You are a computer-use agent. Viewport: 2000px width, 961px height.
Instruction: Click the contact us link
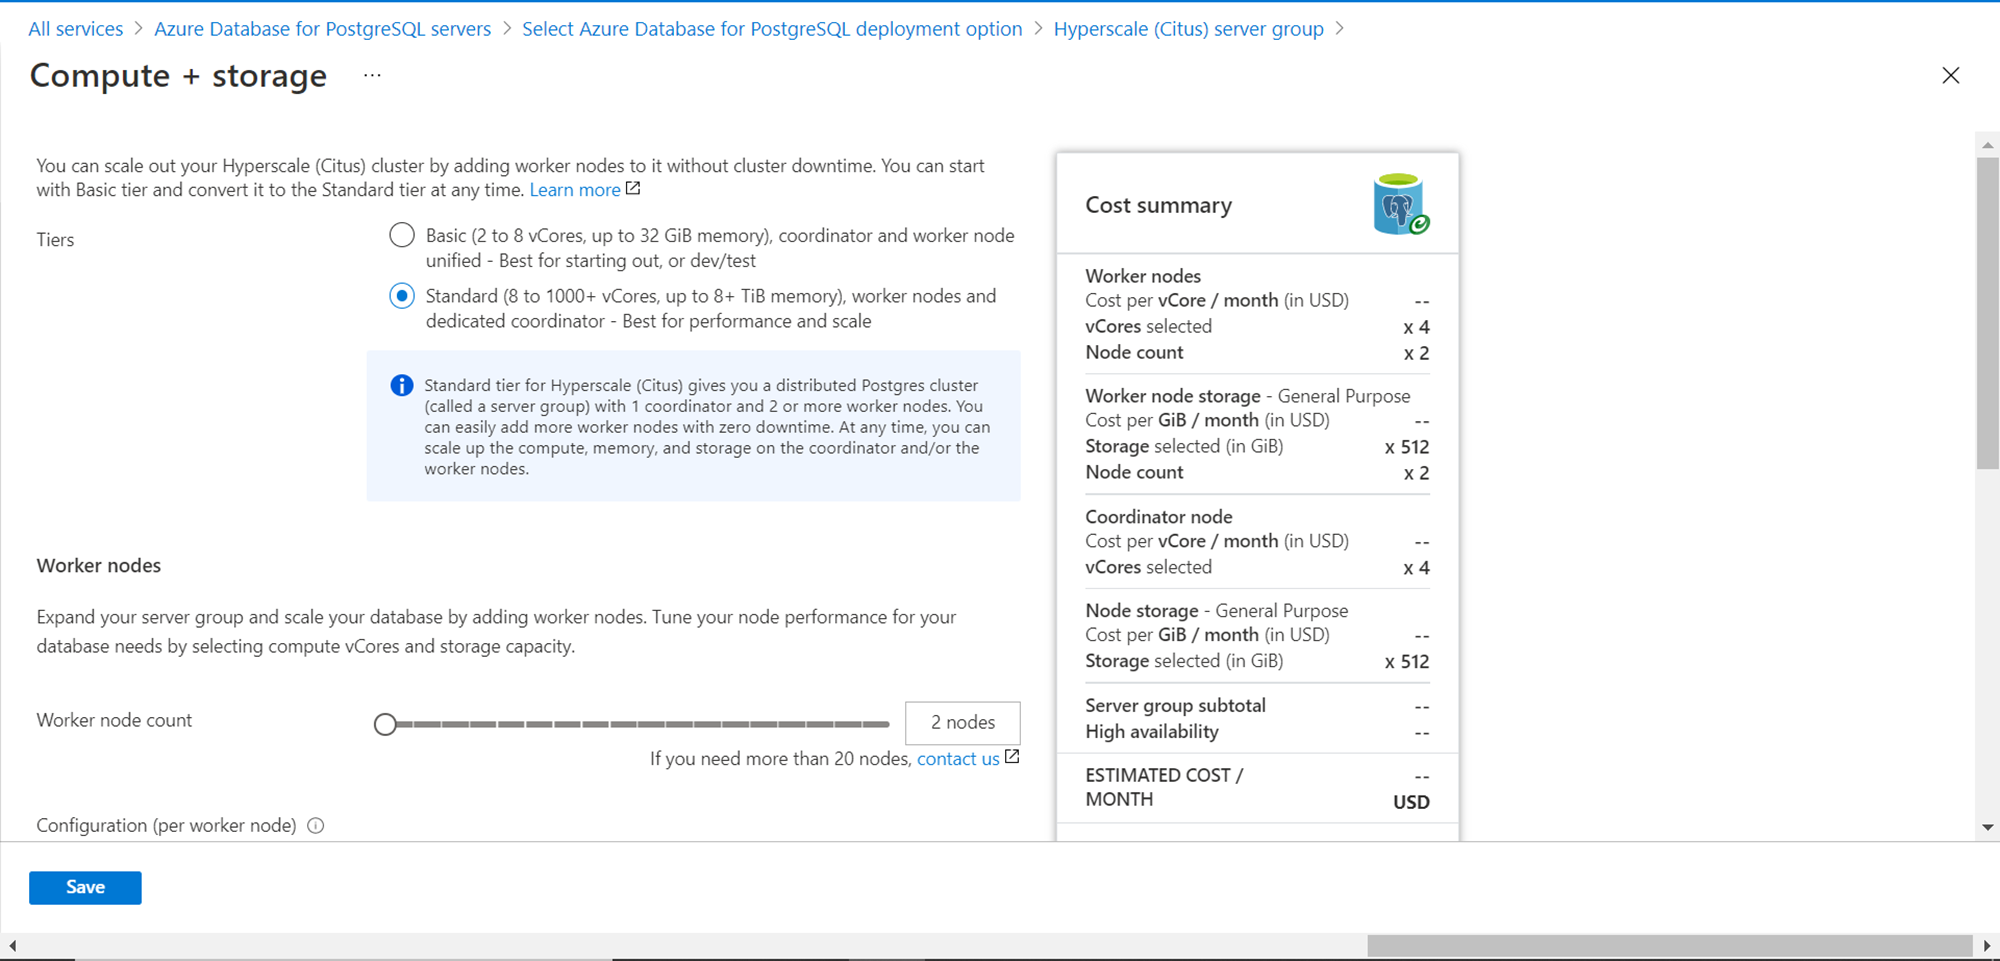pos(957,759)
